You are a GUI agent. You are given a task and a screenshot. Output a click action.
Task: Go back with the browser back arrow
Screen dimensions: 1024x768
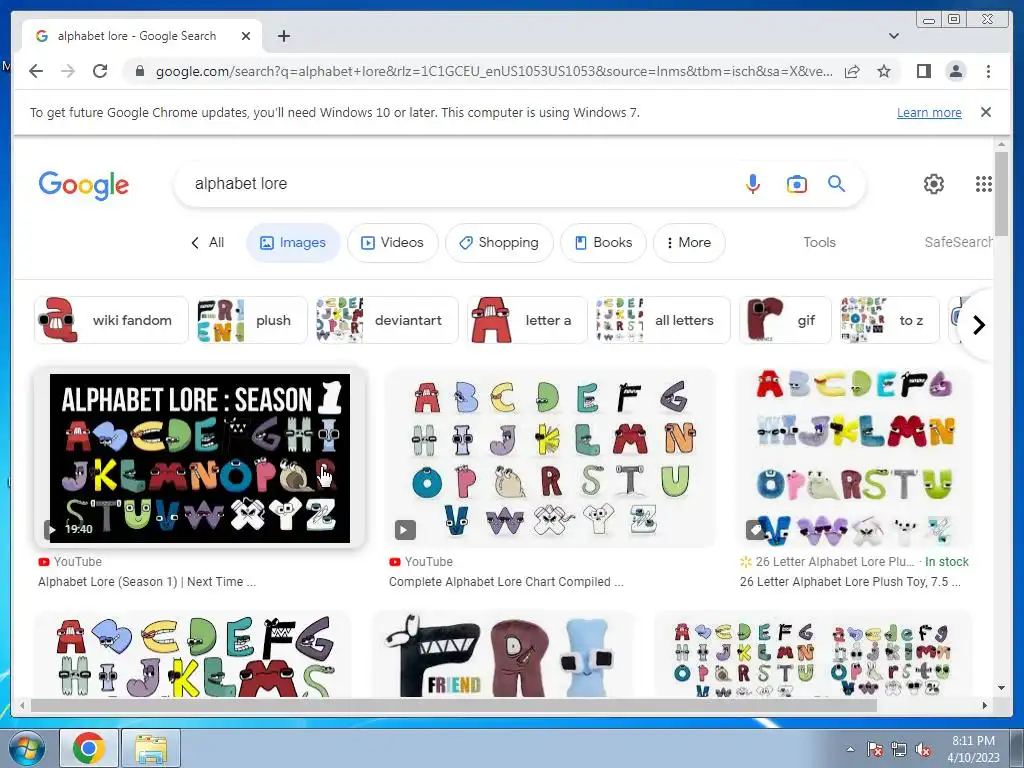[36, 71]
